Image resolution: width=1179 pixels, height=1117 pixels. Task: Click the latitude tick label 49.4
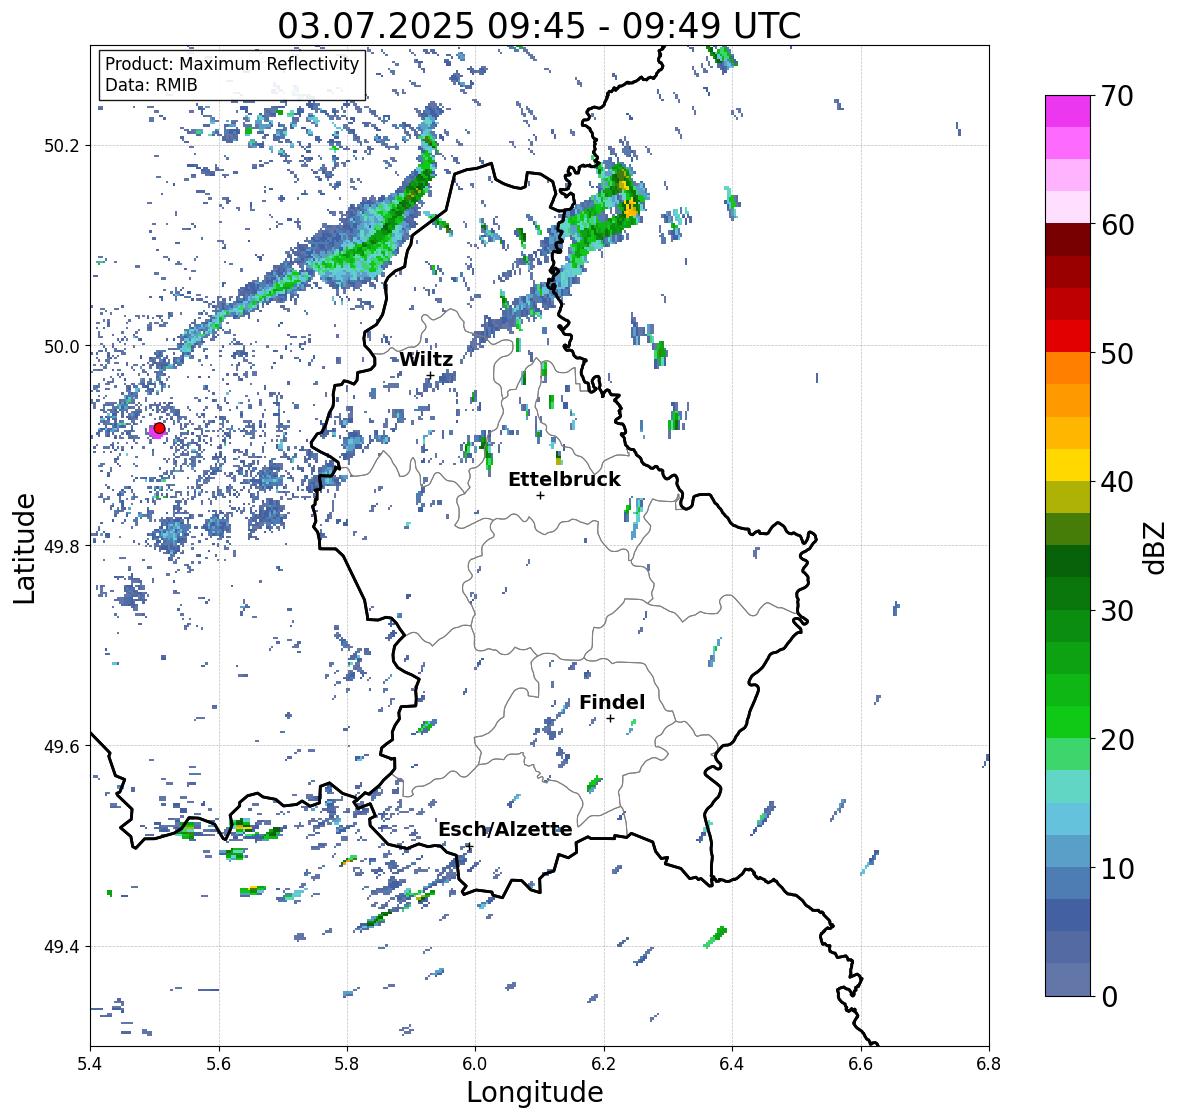pos(62,946)
